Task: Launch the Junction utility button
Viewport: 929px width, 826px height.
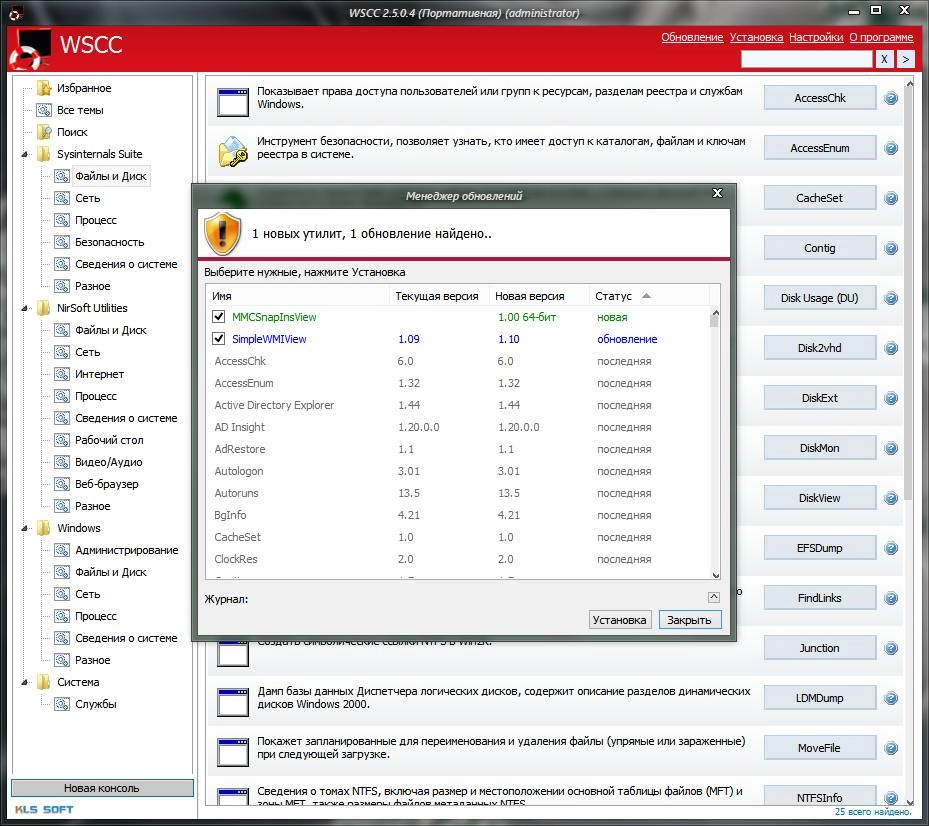Action: pos(819,648)
